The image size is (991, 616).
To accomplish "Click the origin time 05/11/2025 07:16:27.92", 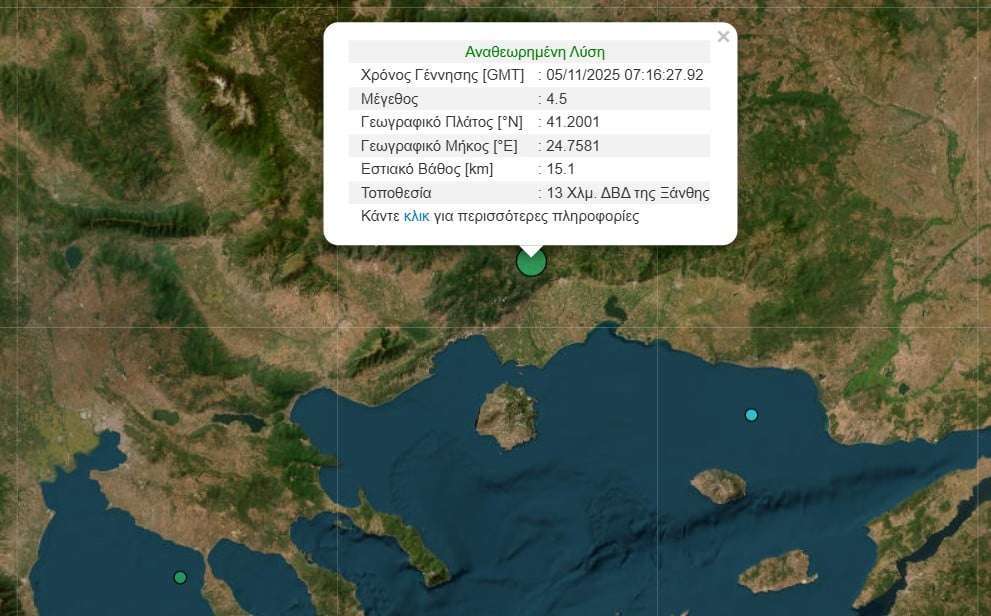I will pyautogui.click(x=624, y=75).
